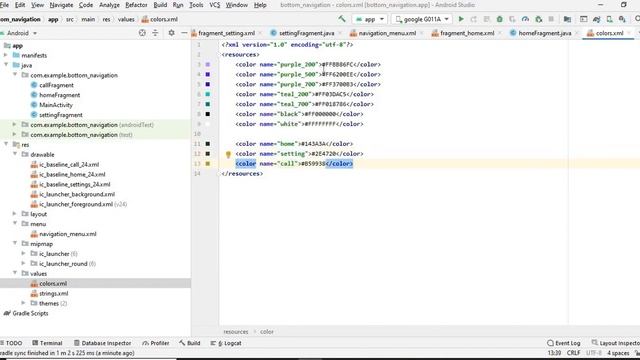640x360 pixels.
Task: Open Gradle Scripts node
Action: [30, 313]
